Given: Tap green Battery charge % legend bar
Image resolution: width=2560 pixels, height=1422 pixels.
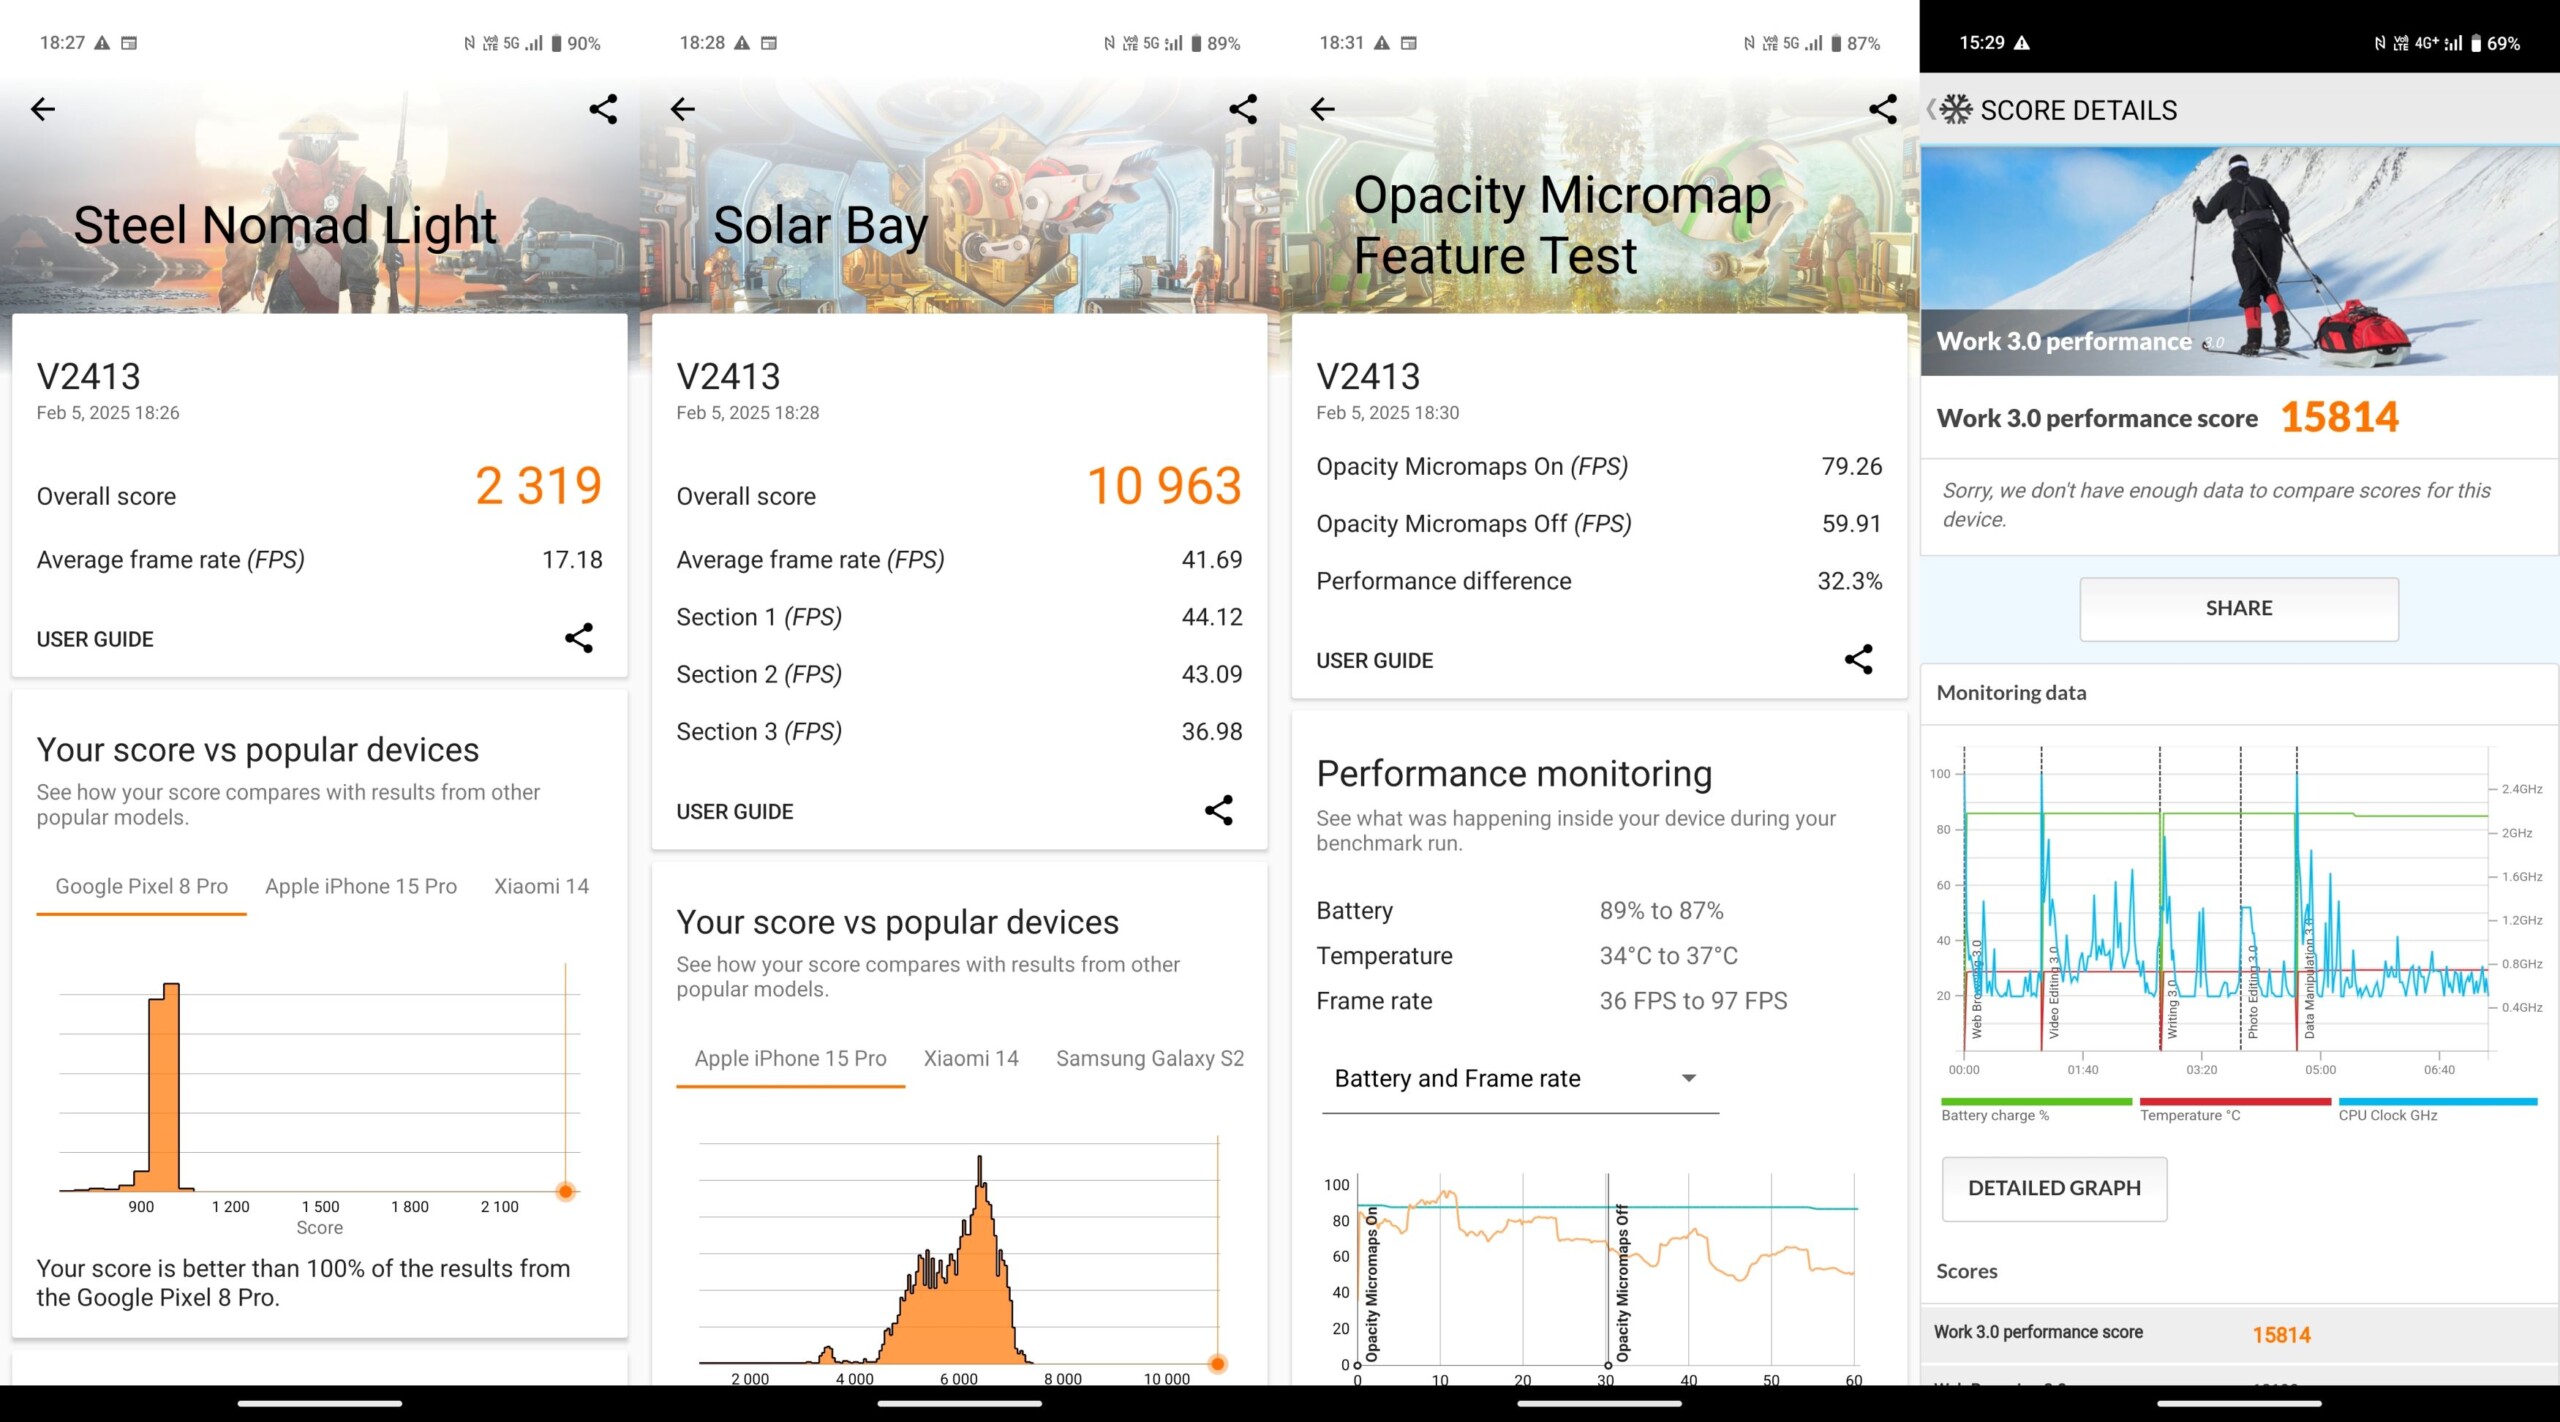Looking at the screenshot, I should tap(2036, 1101).
